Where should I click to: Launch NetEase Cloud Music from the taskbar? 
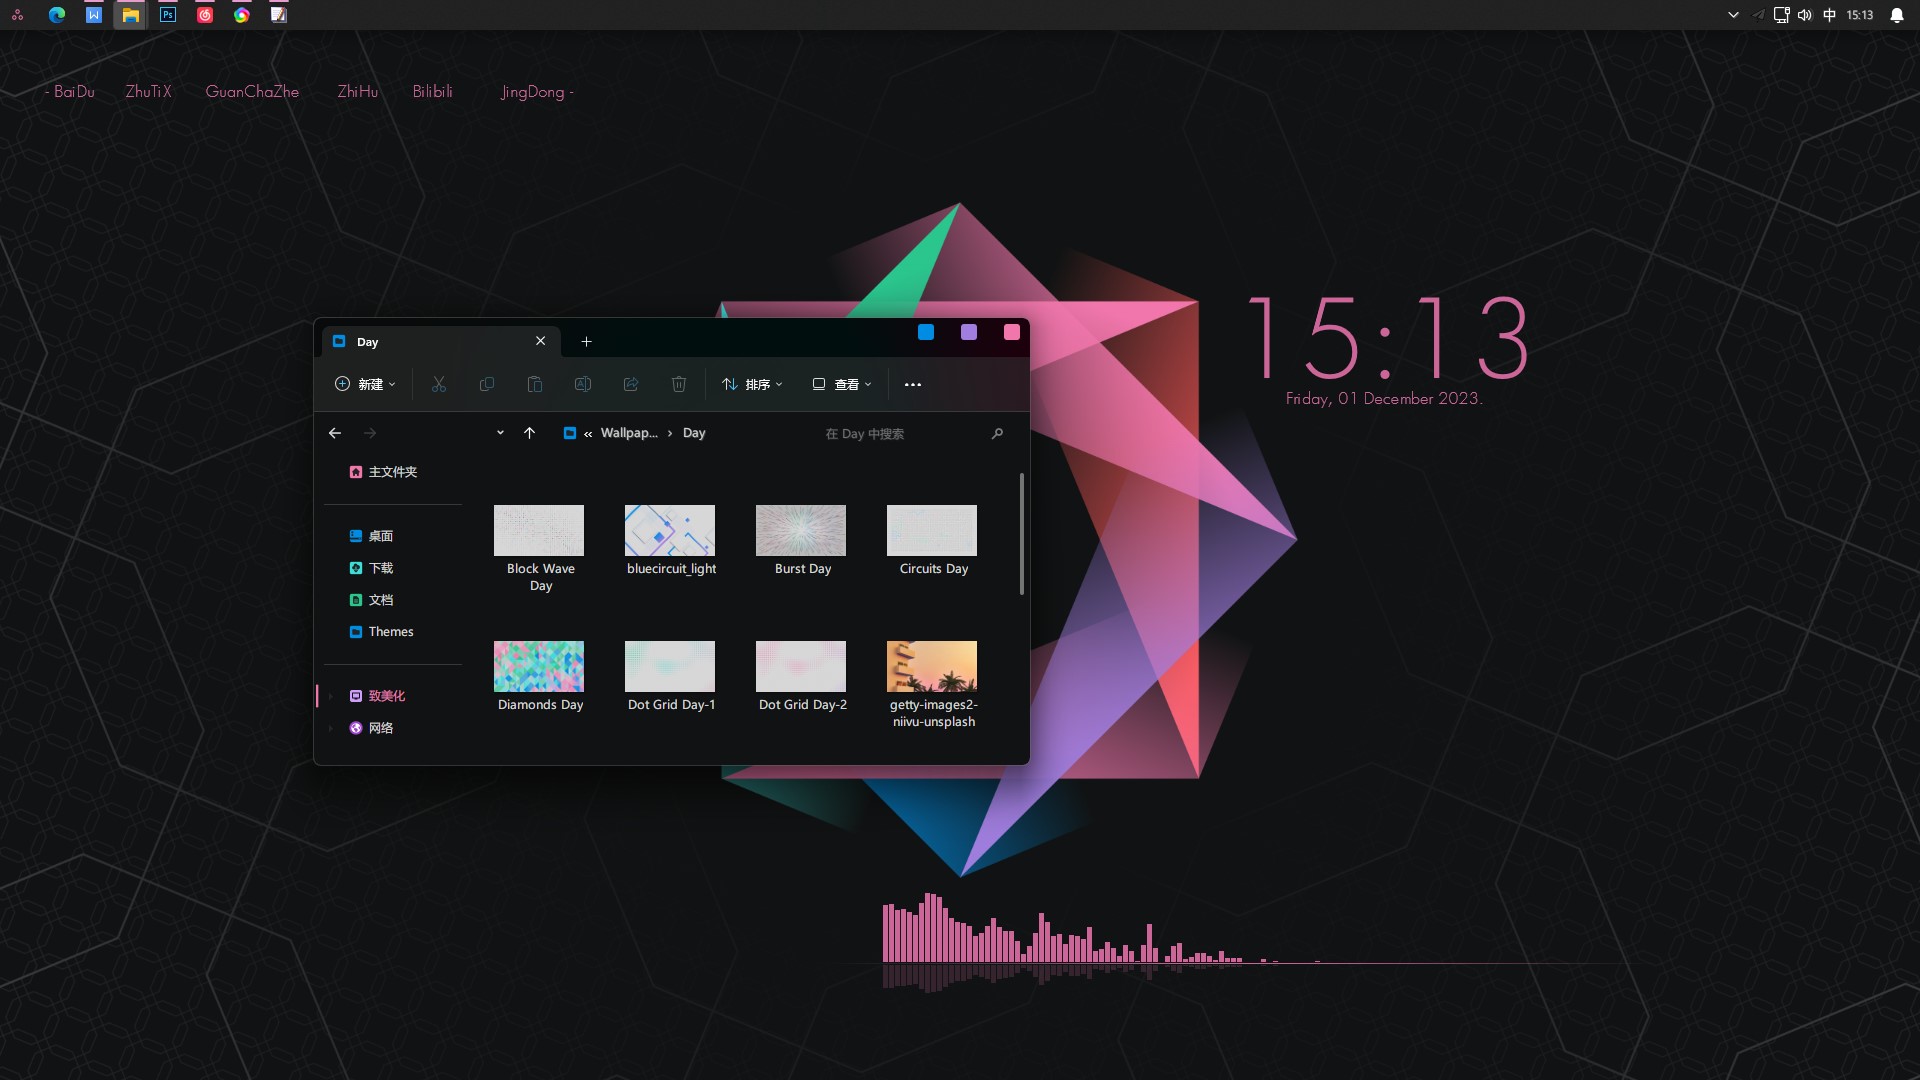coord(204,15)
